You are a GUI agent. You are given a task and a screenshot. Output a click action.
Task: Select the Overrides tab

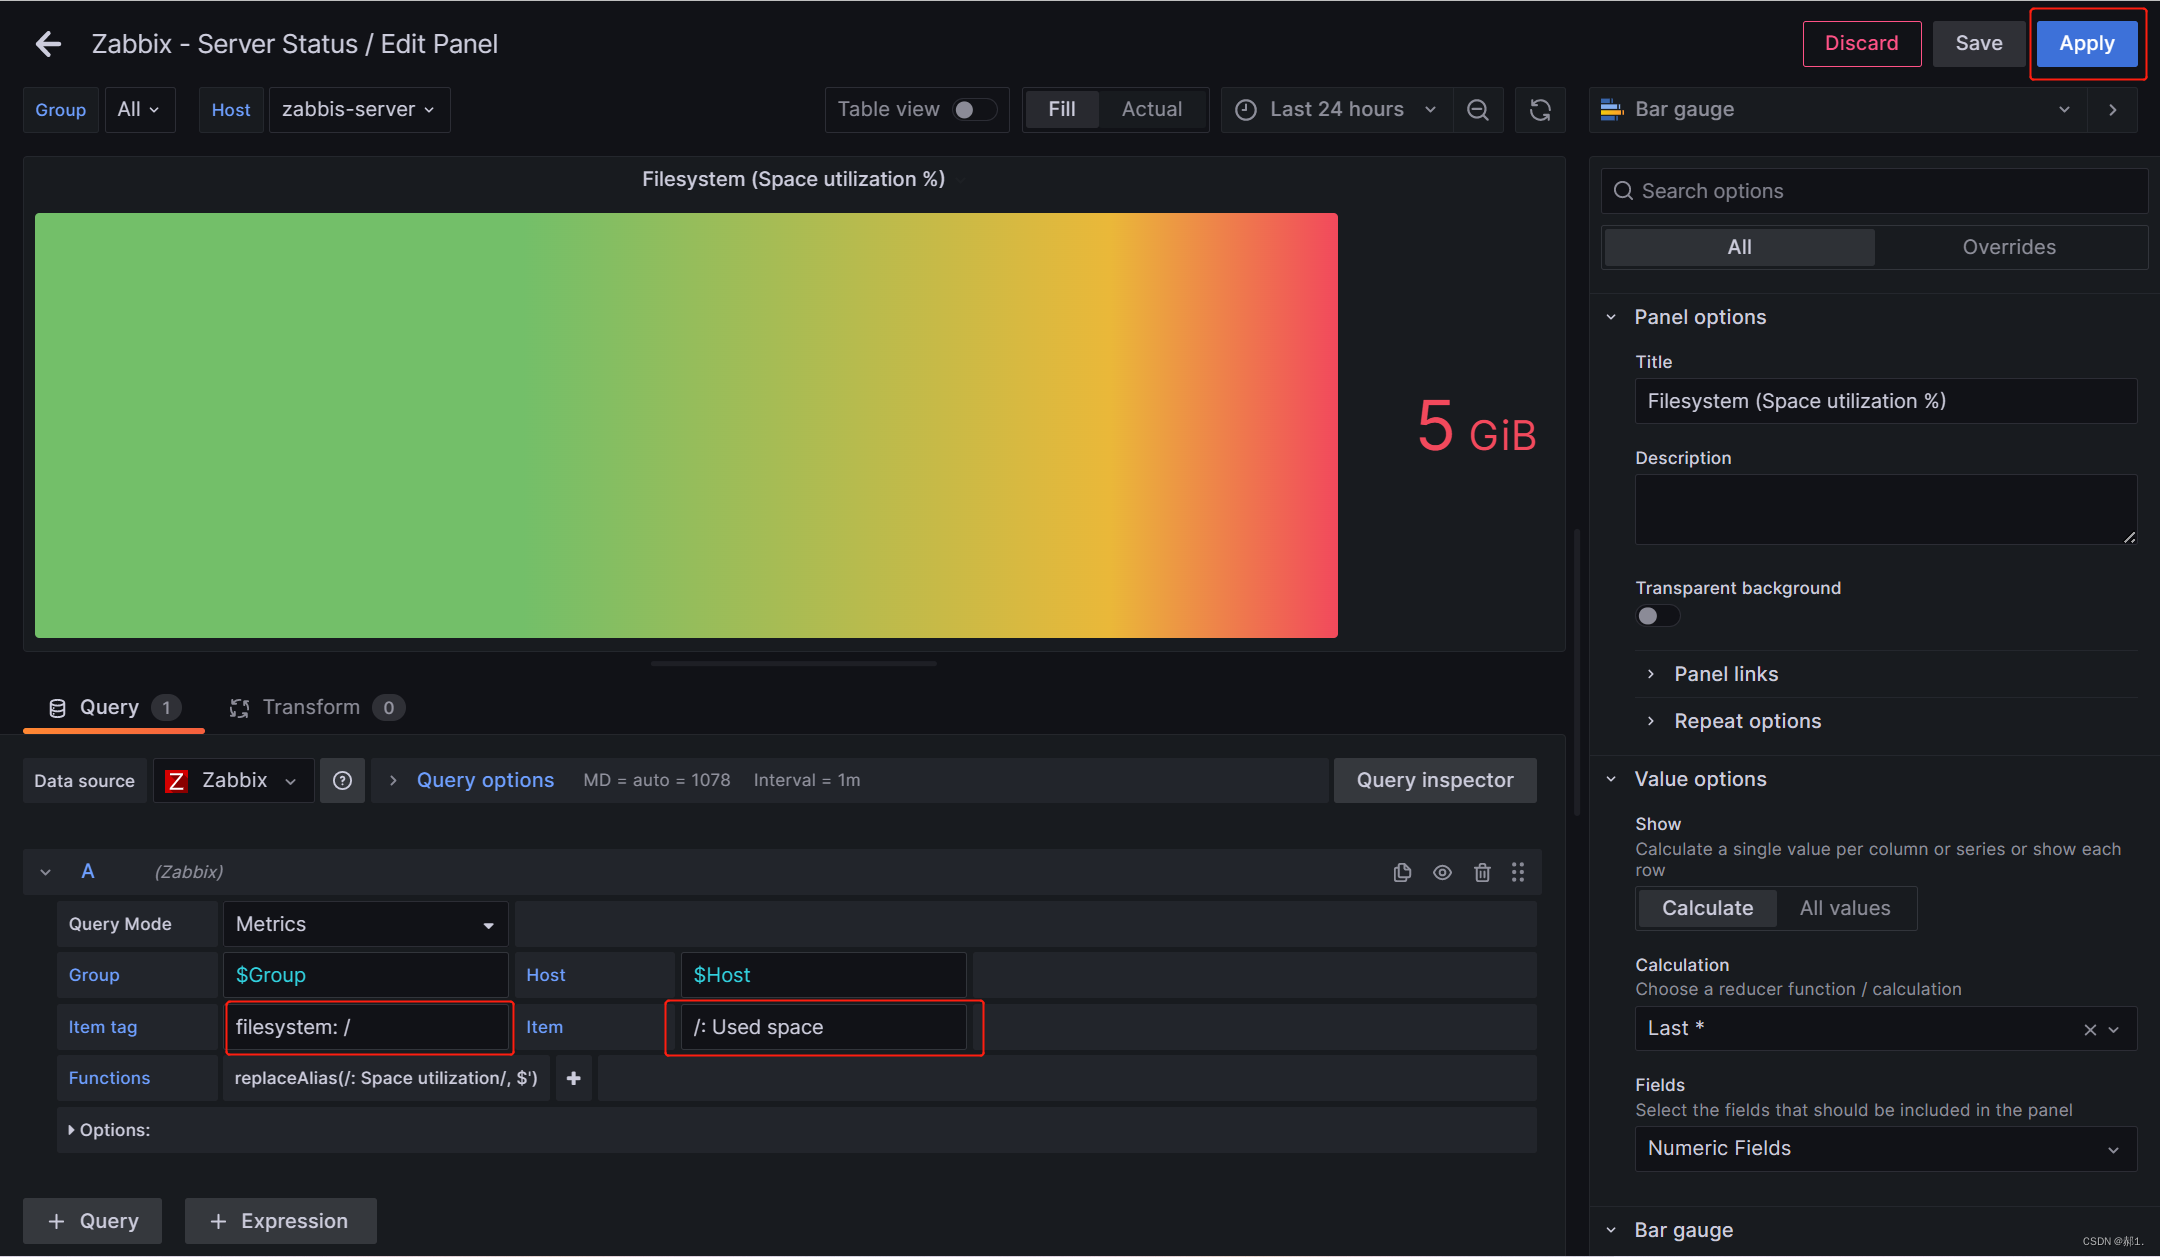coord(2008,247)
